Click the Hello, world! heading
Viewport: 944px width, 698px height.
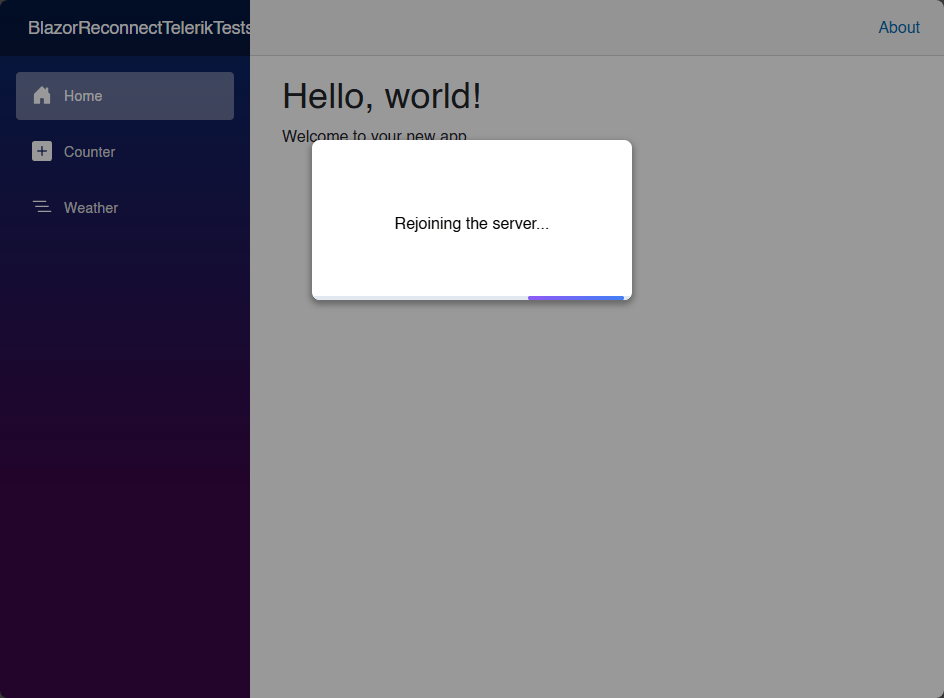pos(381,96)
